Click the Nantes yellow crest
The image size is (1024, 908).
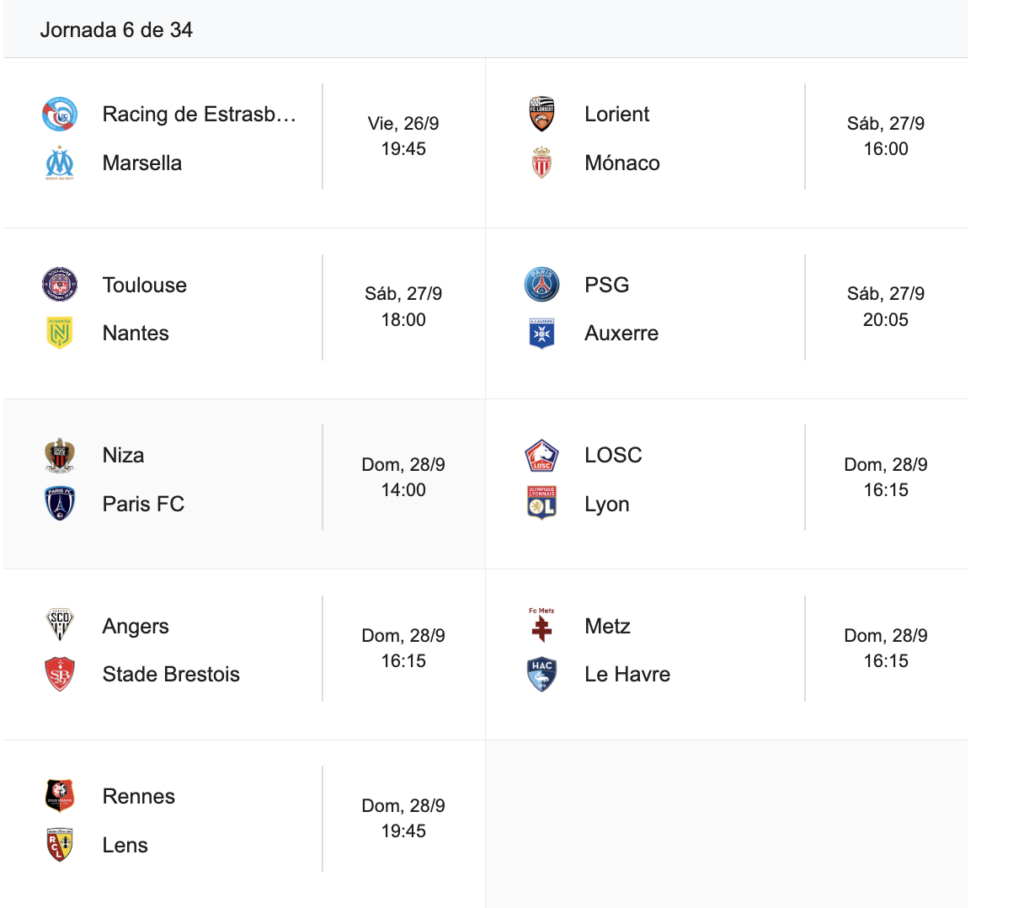(x=60, y=333)
